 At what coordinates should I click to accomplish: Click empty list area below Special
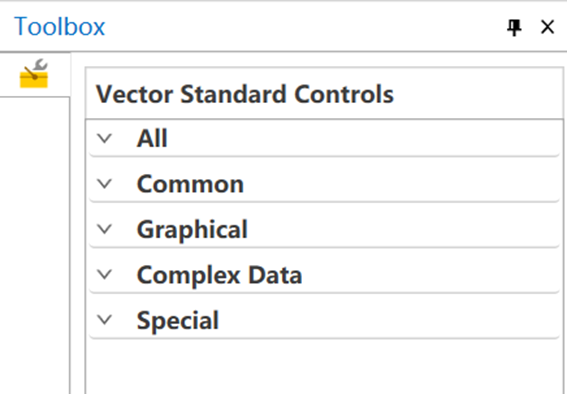[x=324, y=367]
